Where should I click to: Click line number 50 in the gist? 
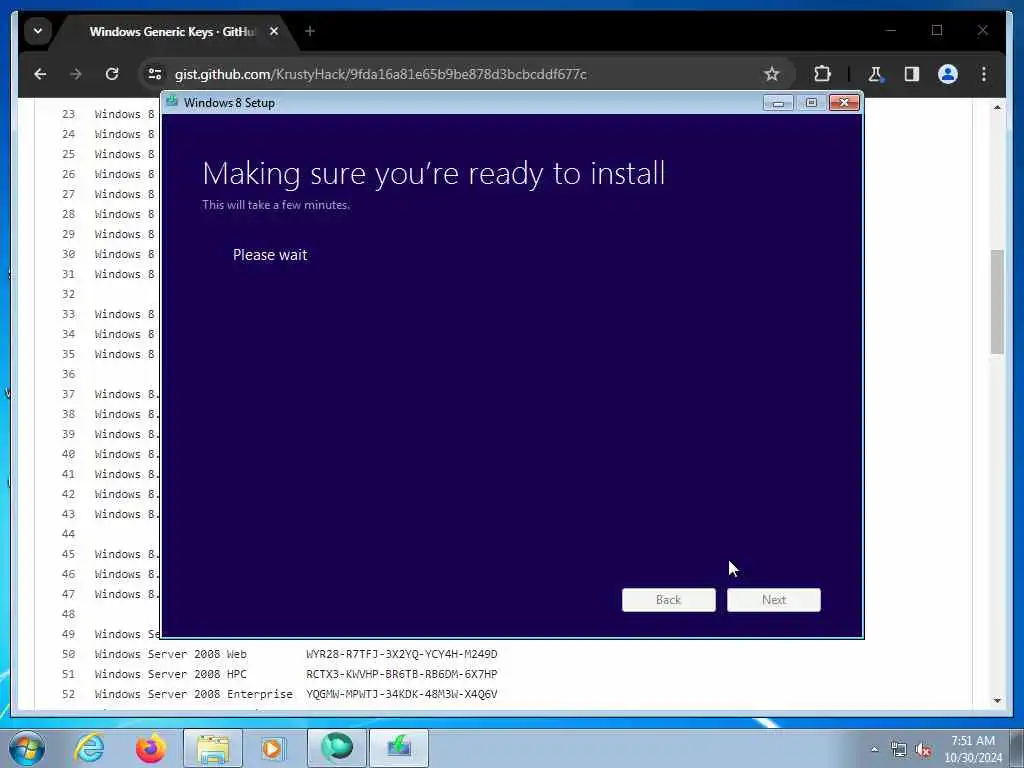click(68, 654)
